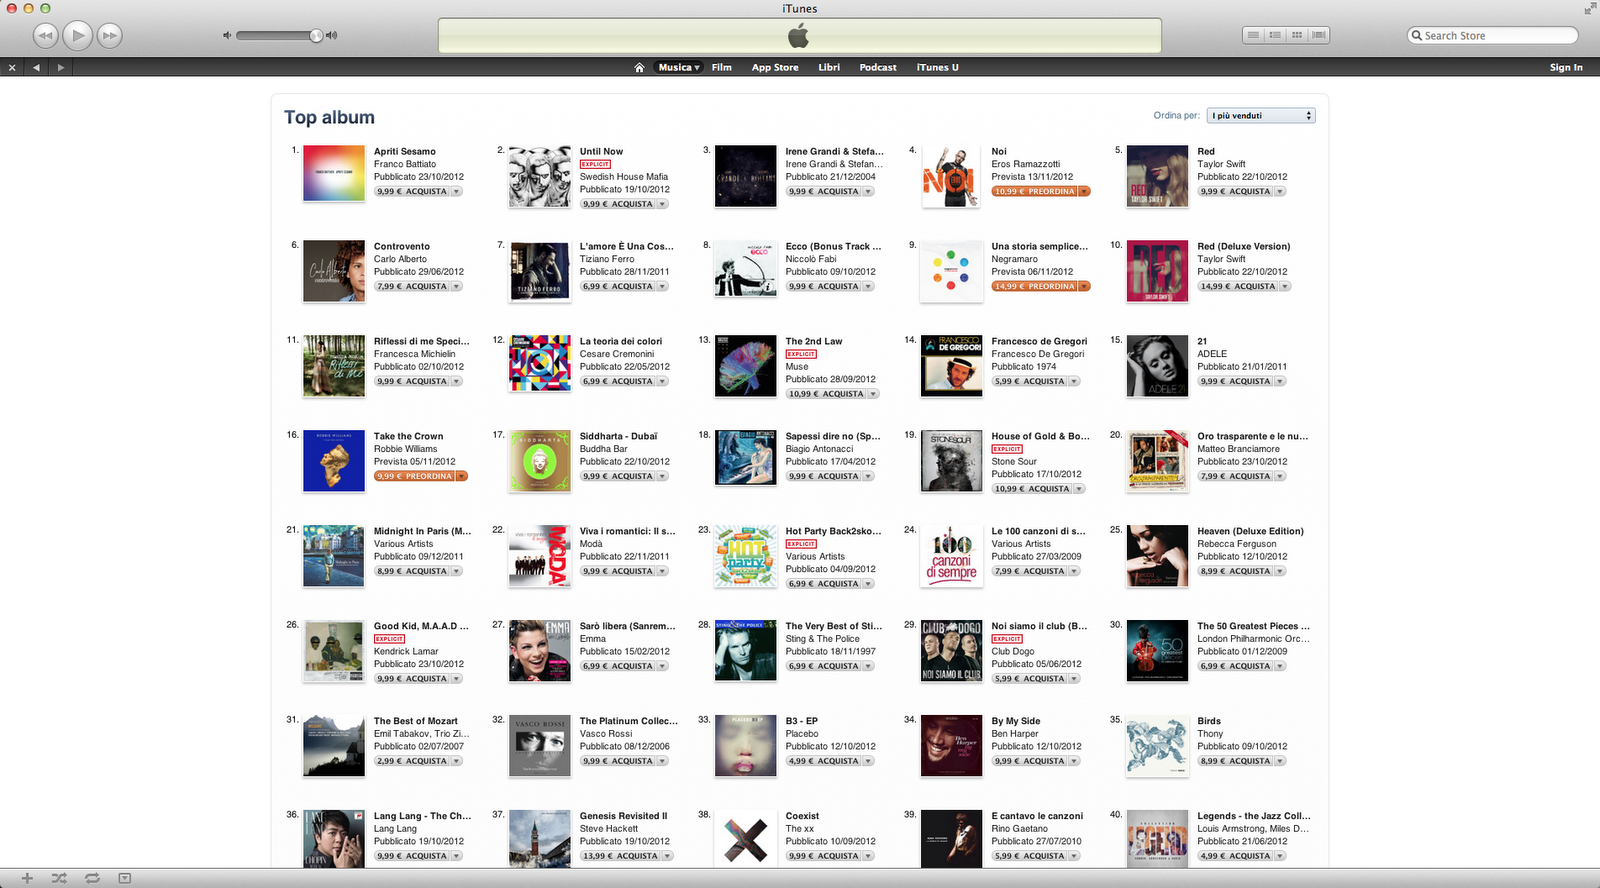This screenshot has height=888, width=1600.
Task: Buy The 2nd Law for 10,99 €
Action: 826,394
